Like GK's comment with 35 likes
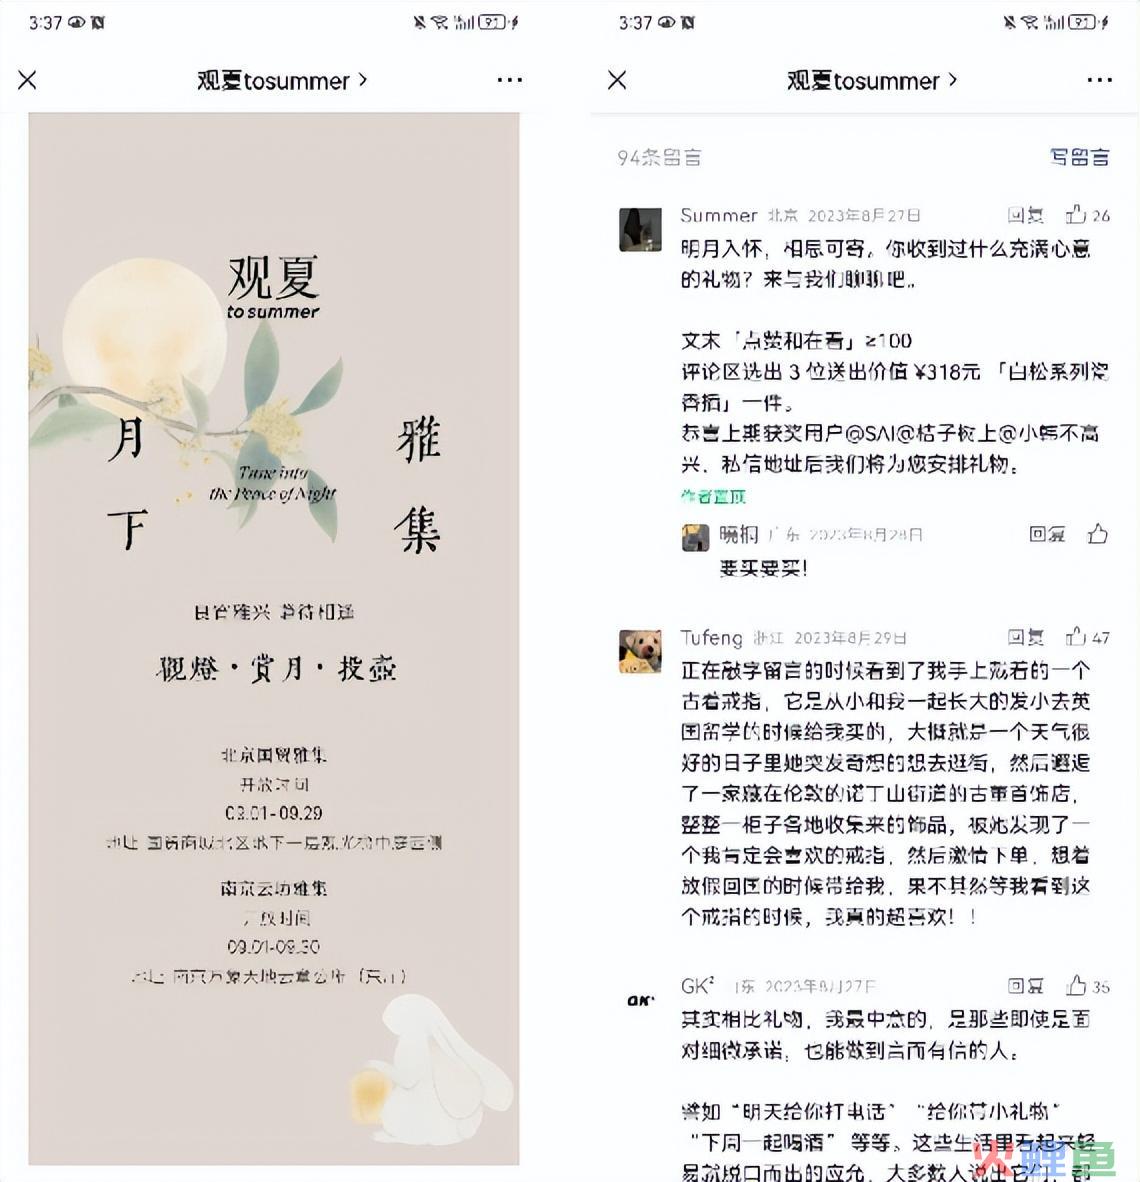Viewport: 1140px width, 1182px height. [1076, 985]
